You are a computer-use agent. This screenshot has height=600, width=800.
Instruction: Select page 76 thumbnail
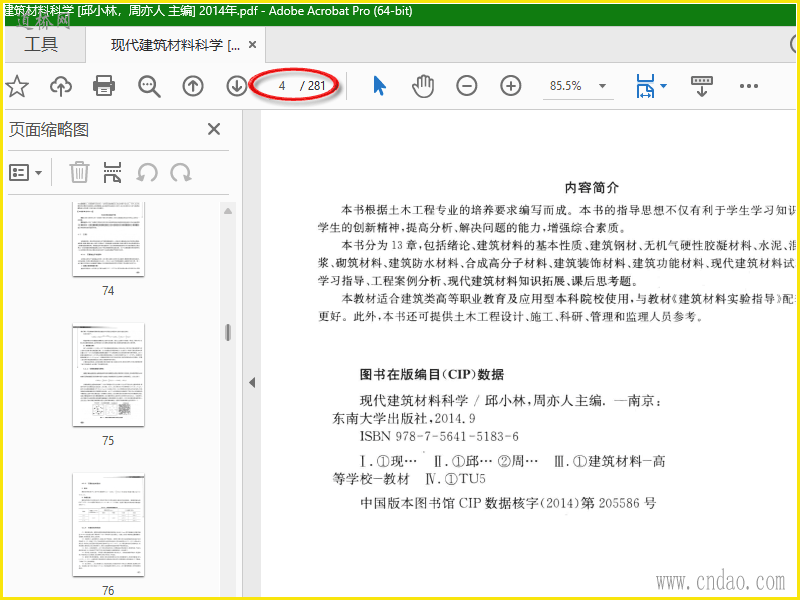tap(108, 525)
